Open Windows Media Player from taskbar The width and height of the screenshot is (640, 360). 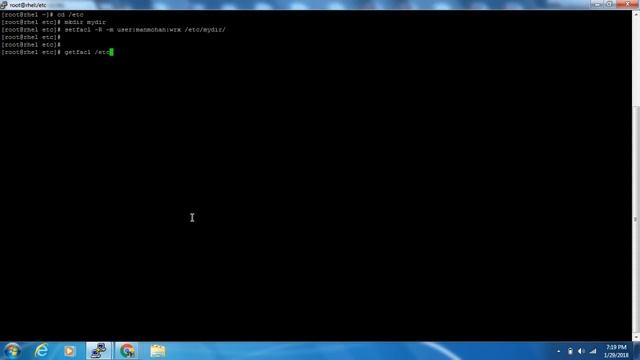tap(69, 351)
